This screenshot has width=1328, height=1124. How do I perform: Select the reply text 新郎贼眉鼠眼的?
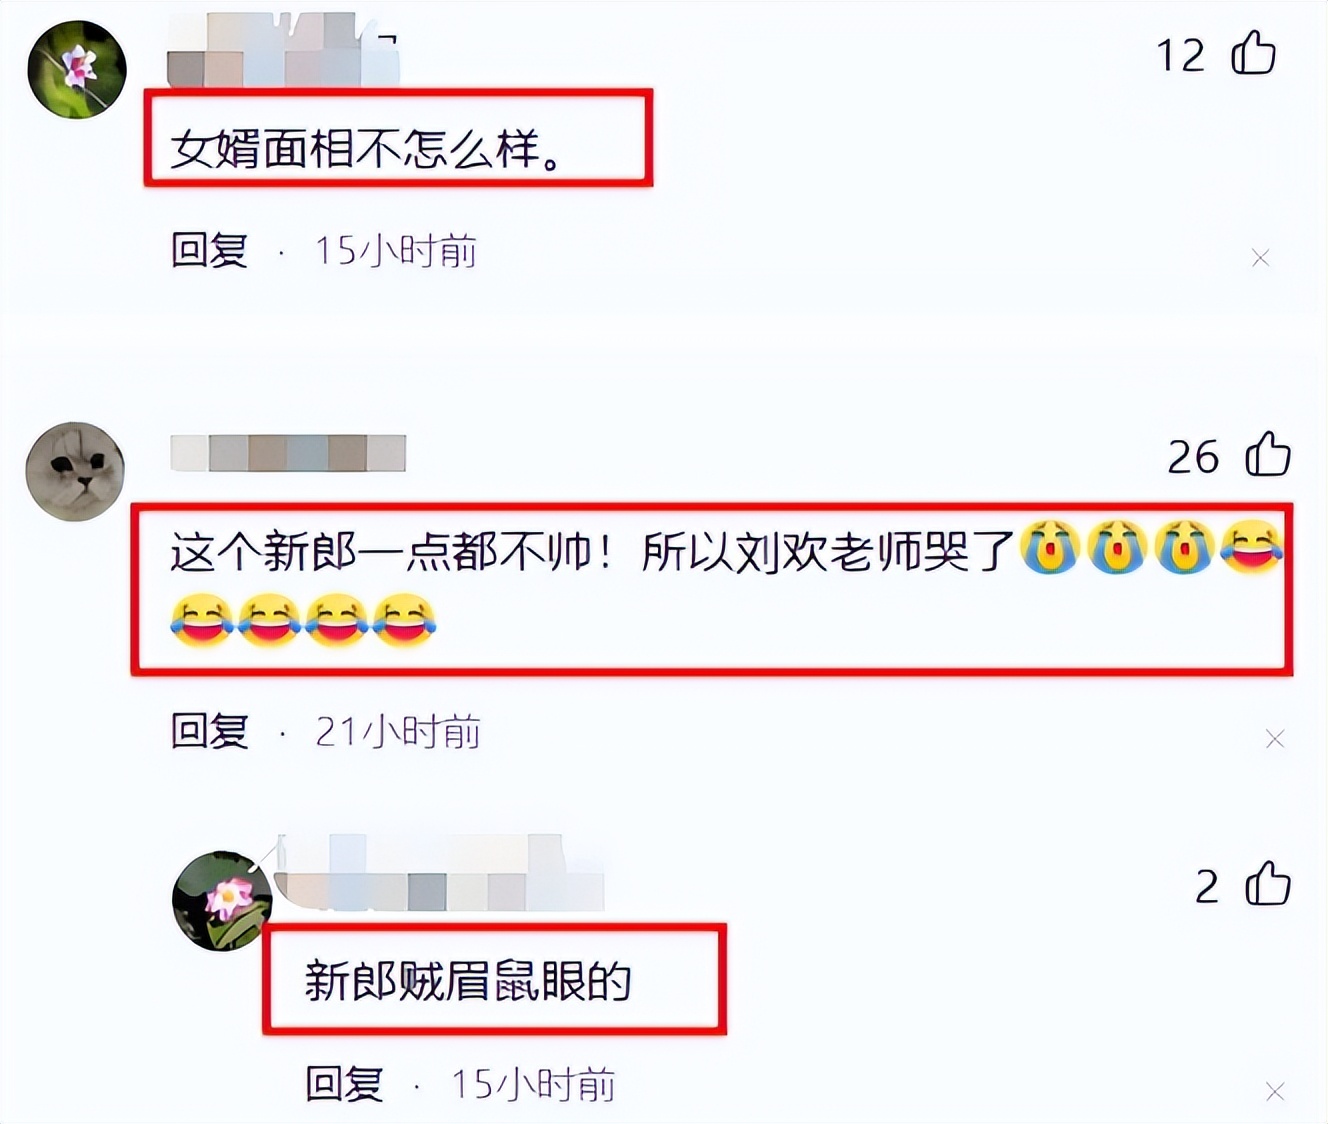[x=468, y=981]
